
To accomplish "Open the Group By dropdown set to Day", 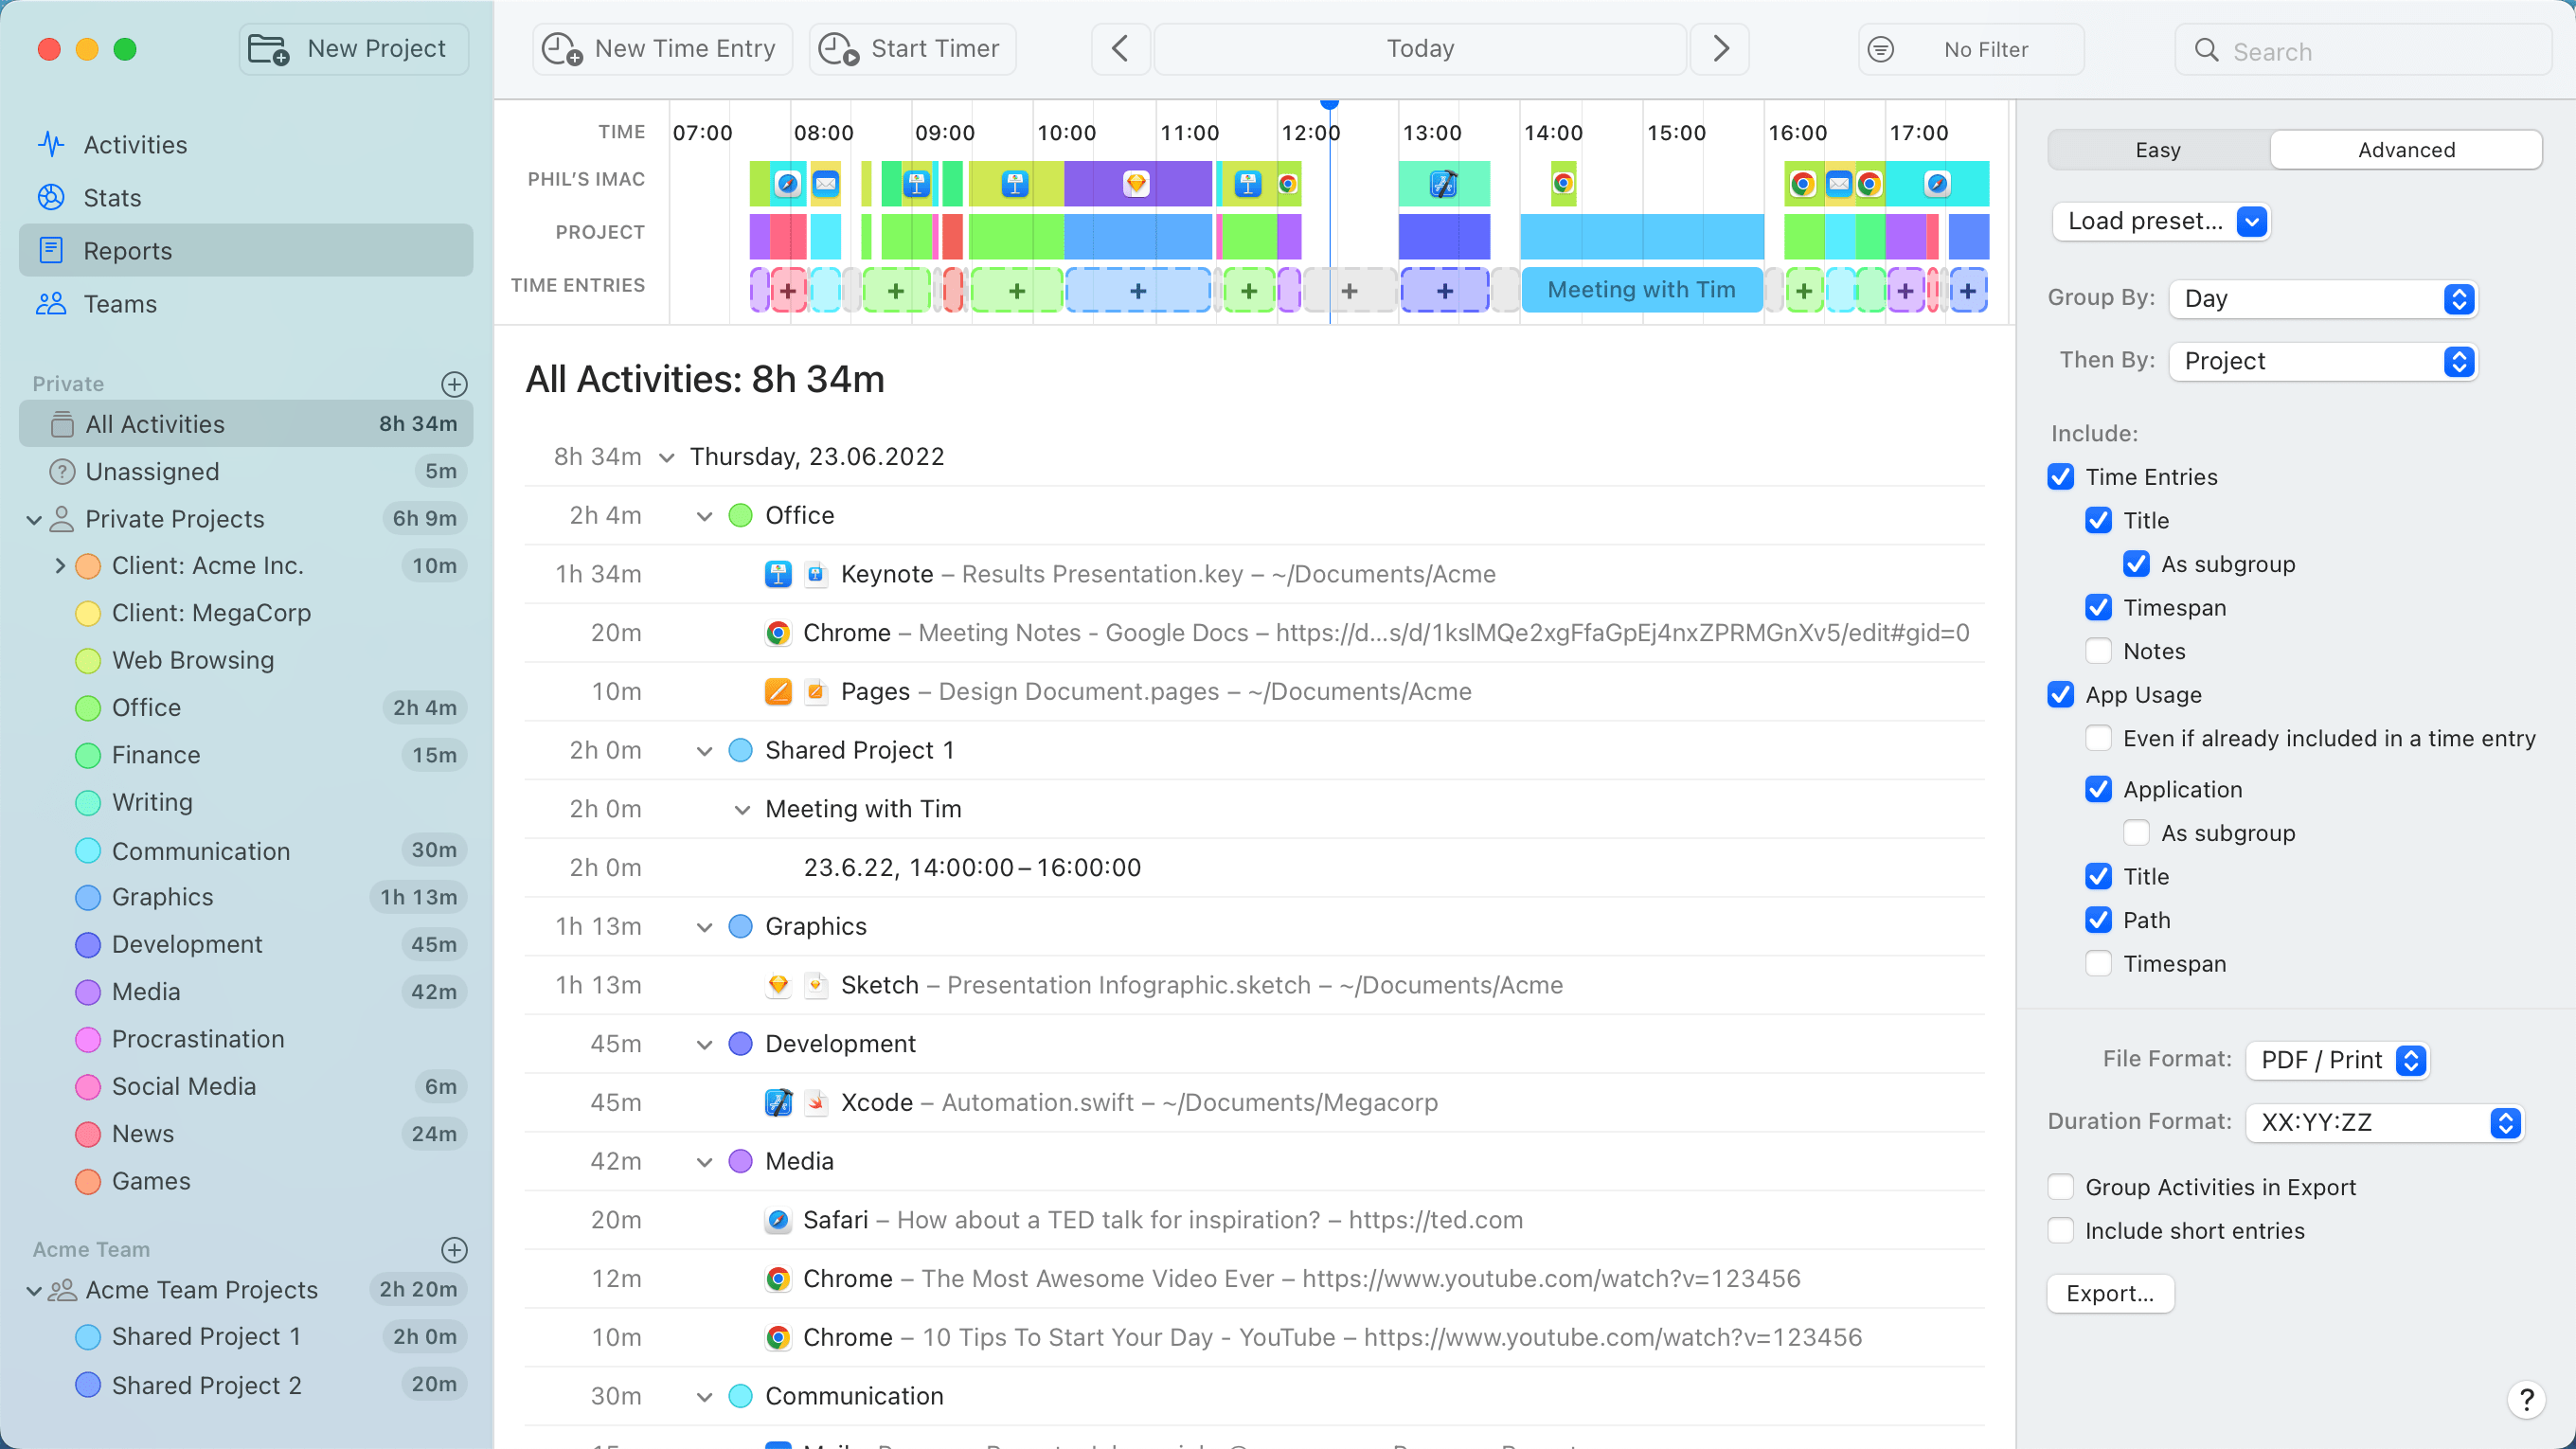I will tap(2322, 298).
